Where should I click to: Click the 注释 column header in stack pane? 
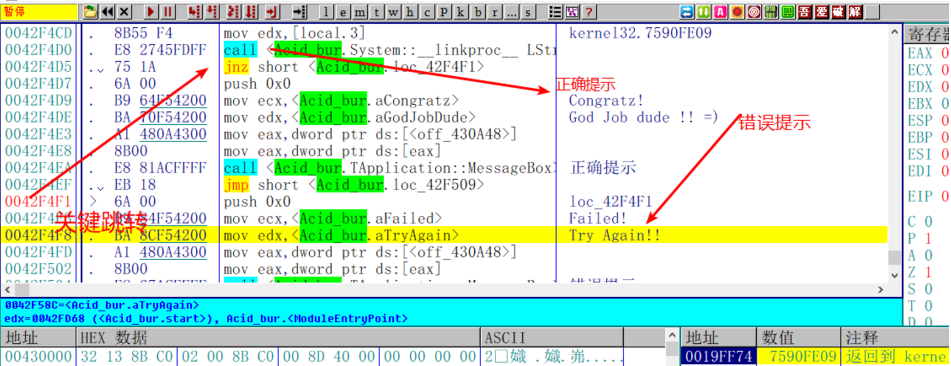895,337
